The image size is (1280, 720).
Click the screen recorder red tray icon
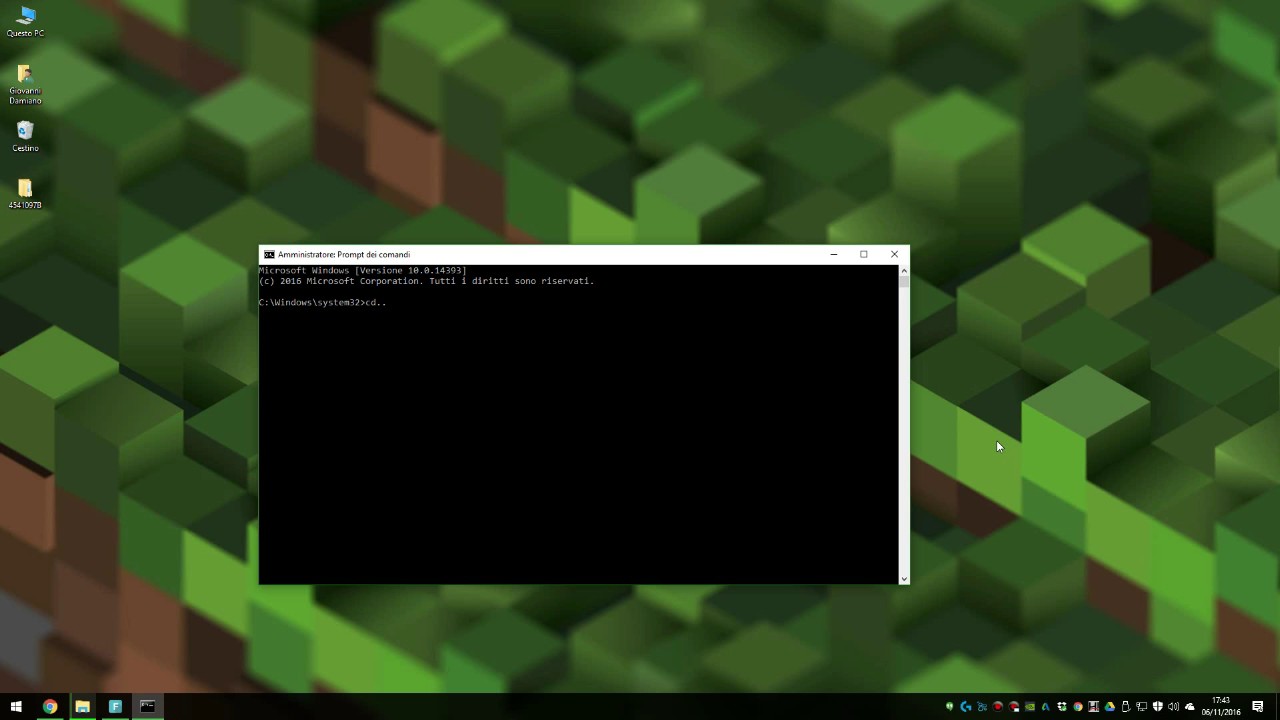coord(997,707)
